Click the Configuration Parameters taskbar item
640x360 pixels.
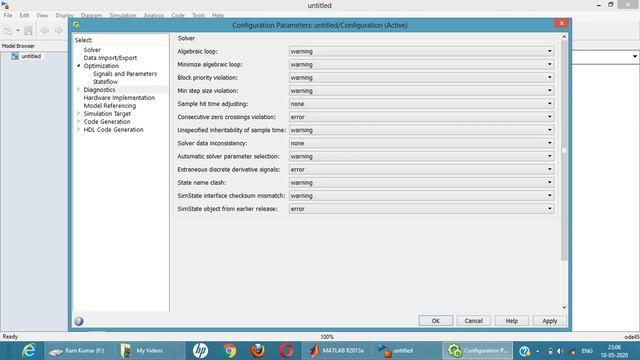(477, 351)
